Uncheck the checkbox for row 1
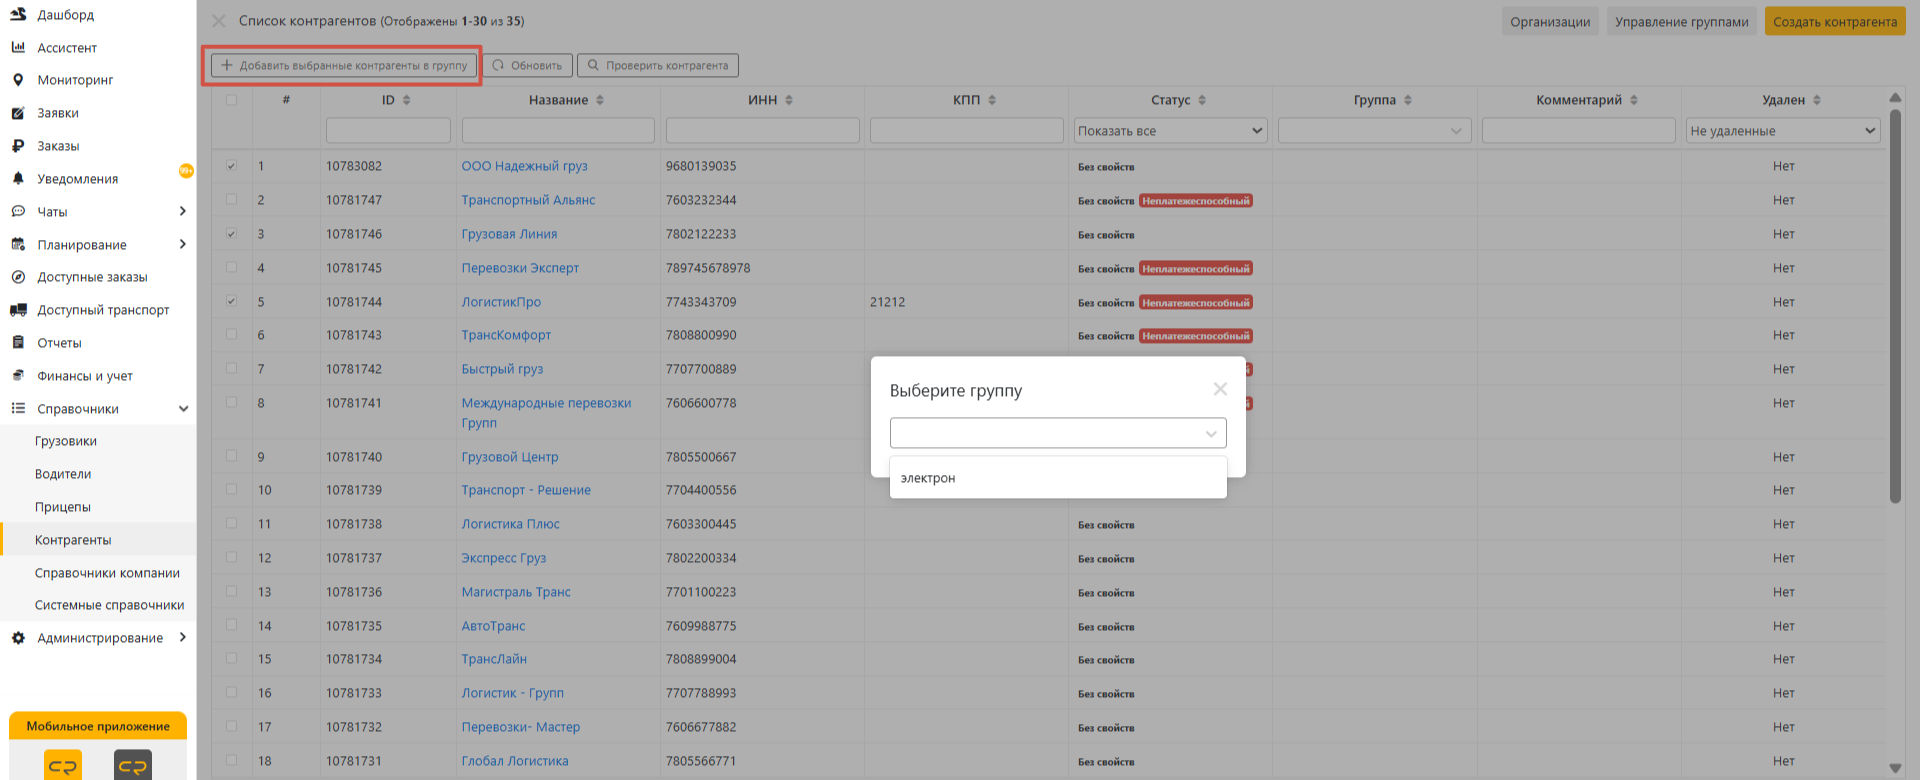Screen dimensions: 1920x780 tap(232, 166)
